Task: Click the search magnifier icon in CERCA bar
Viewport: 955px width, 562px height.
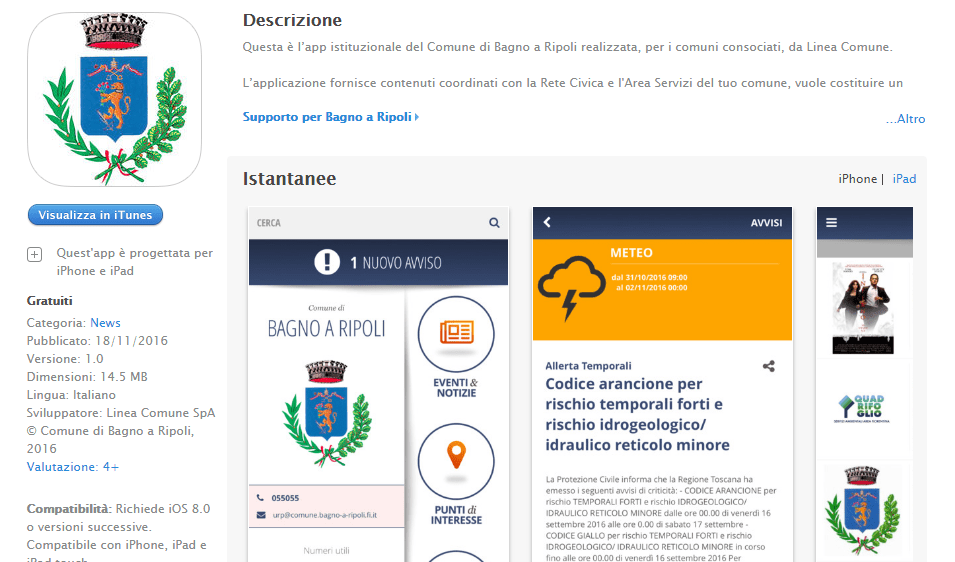Action: pyautogui.click(x=494, y=223)
